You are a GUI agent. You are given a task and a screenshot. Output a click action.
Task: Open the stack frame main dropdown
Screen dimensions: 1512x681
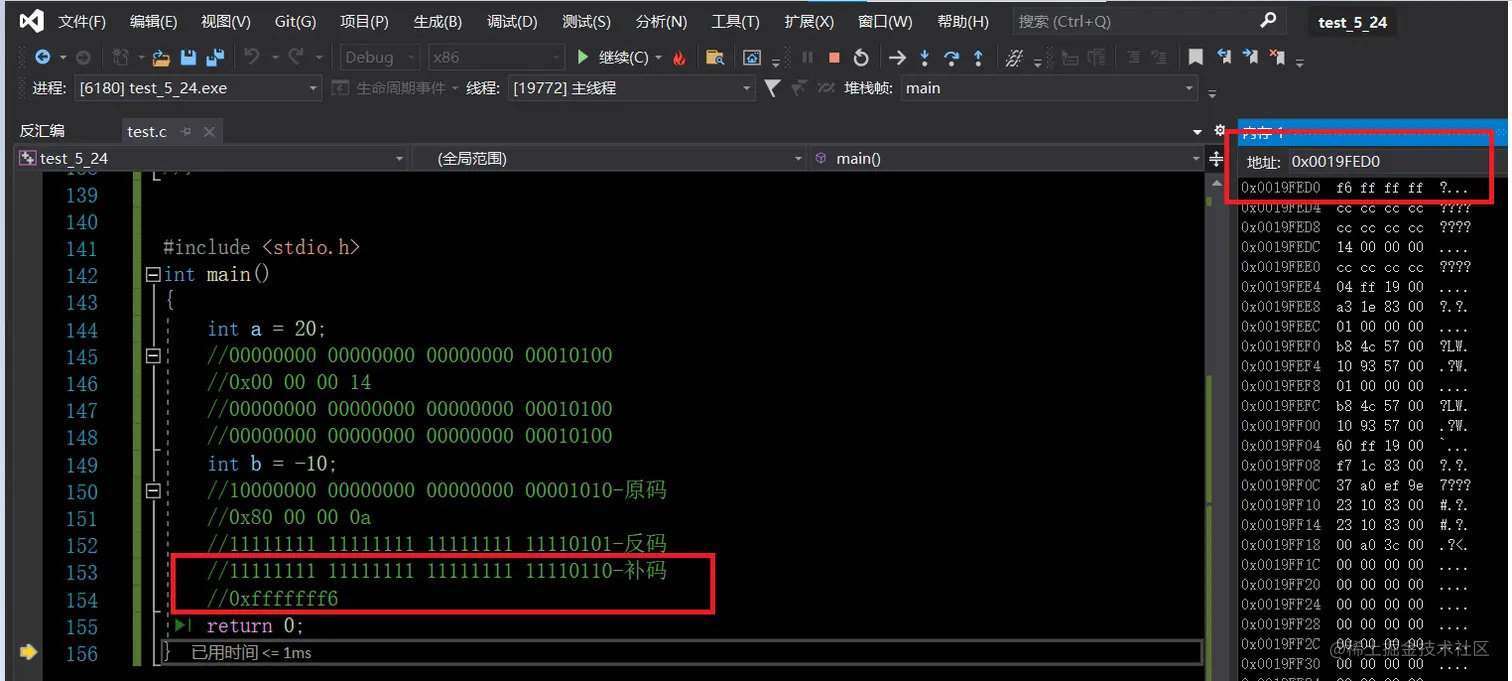click(x=1049, y=88)
